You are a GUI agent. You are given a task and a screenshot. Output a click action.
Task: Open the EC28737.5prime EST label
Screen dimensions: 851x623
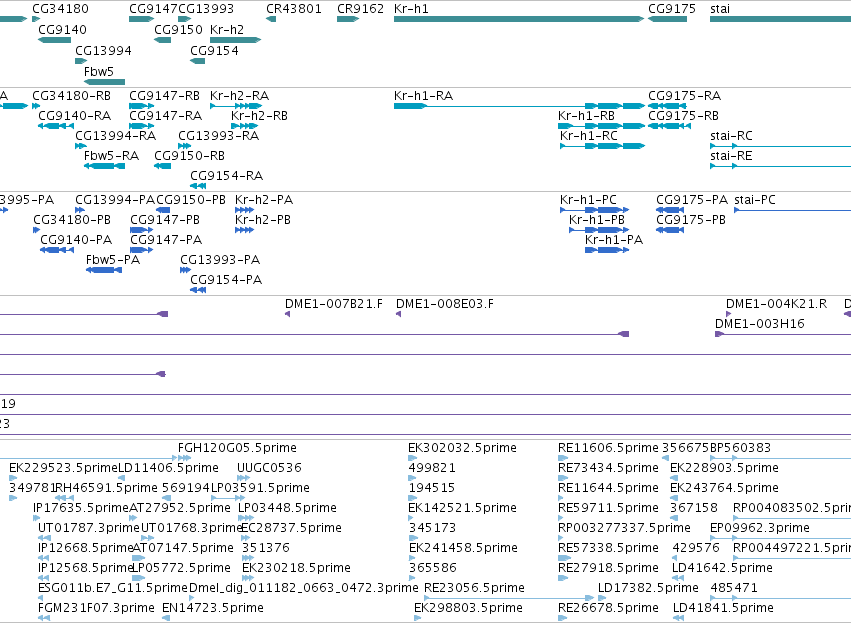point(291,527)
